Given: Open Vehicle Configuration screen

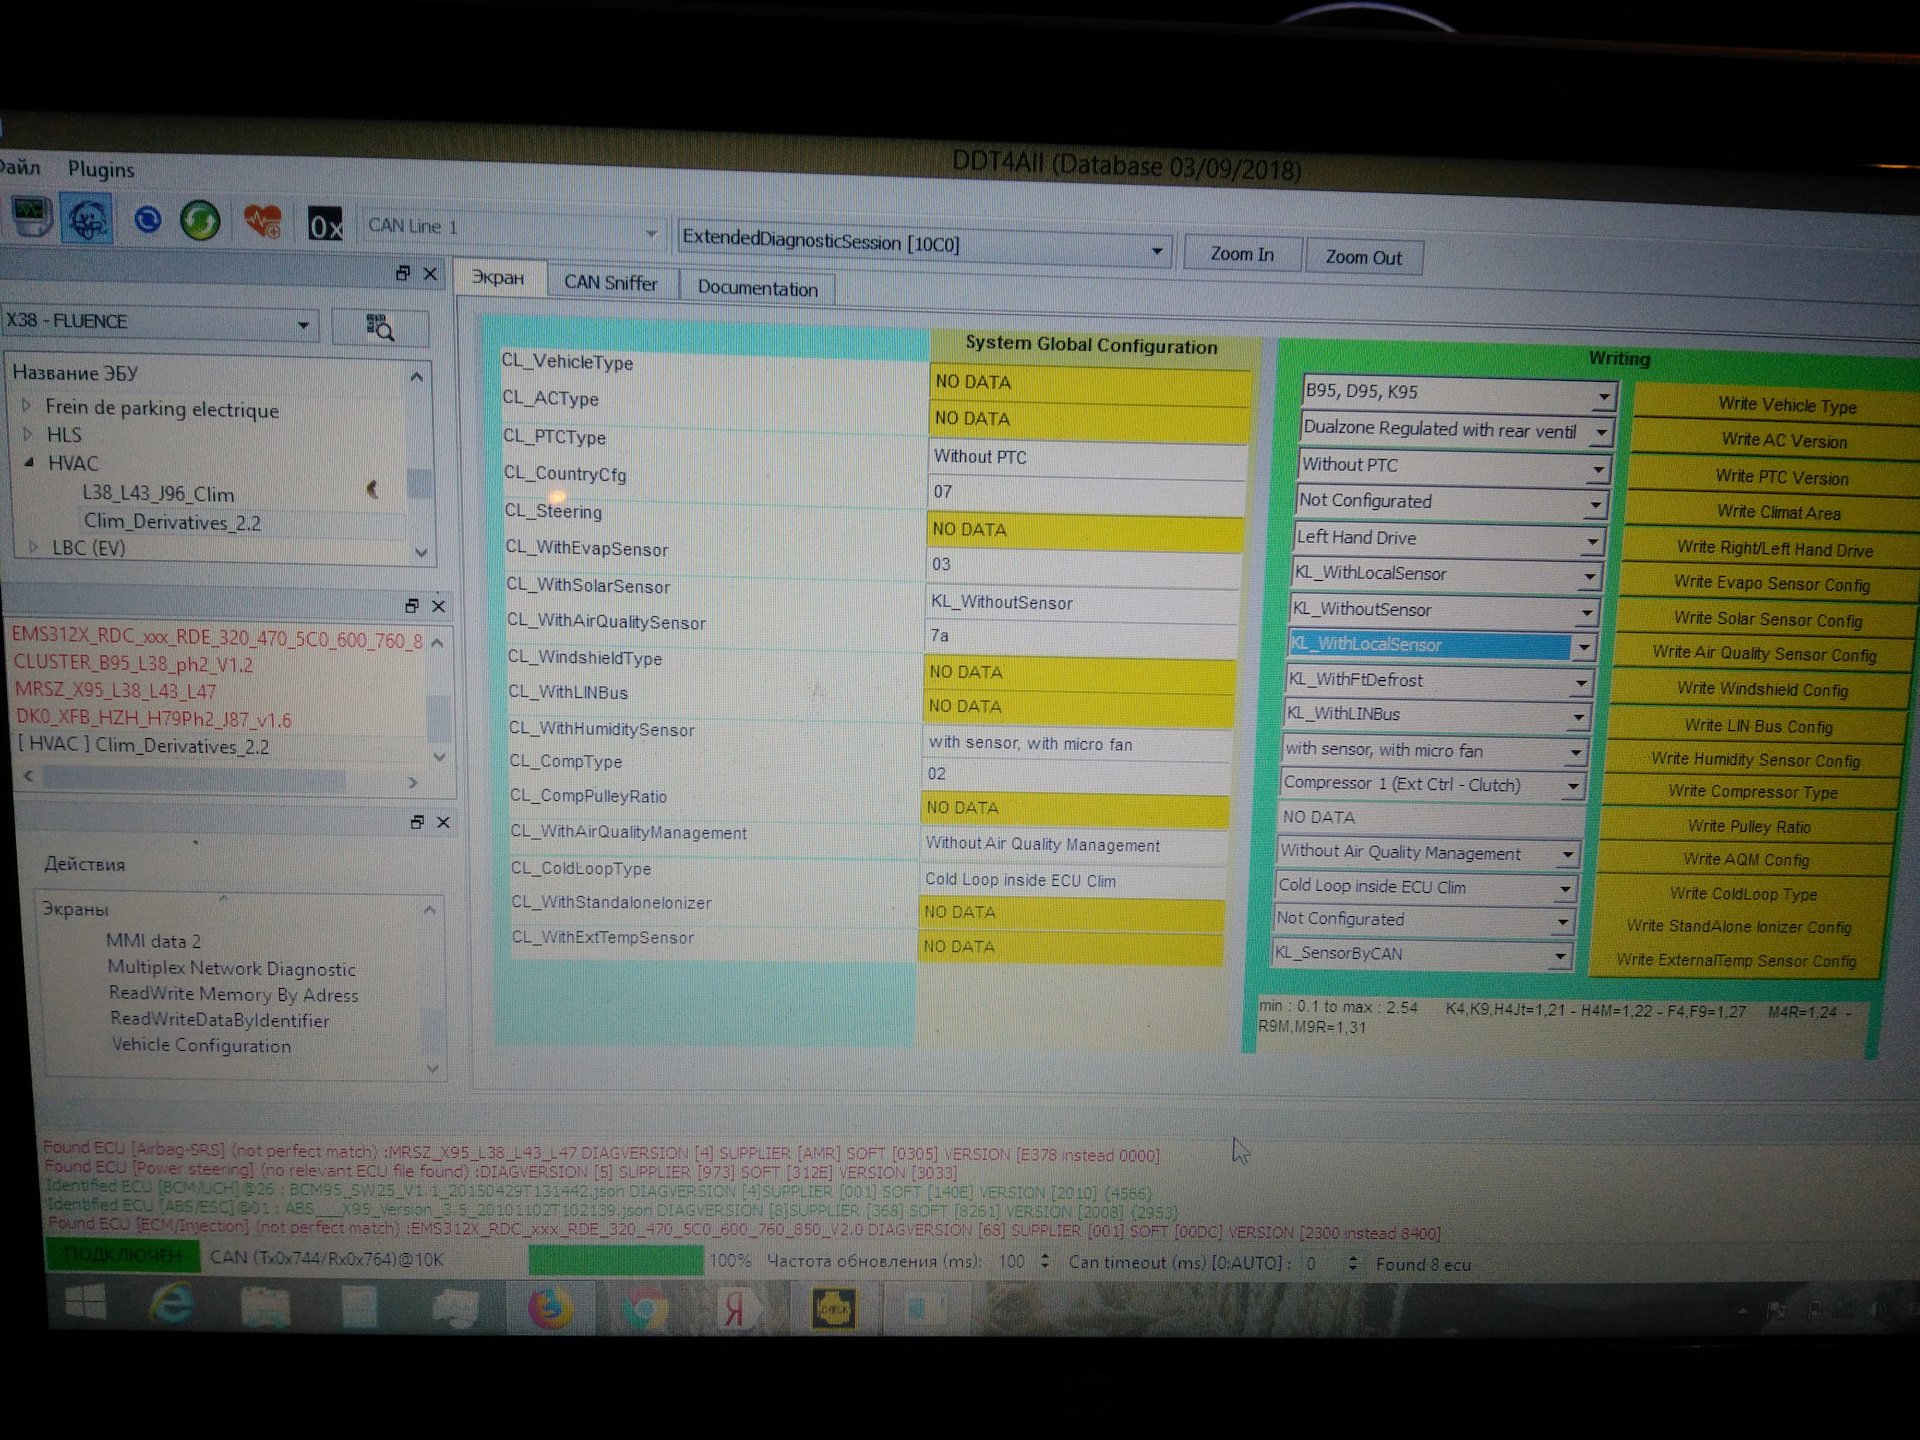Looking at the screenshot, I should [201, 1045].
